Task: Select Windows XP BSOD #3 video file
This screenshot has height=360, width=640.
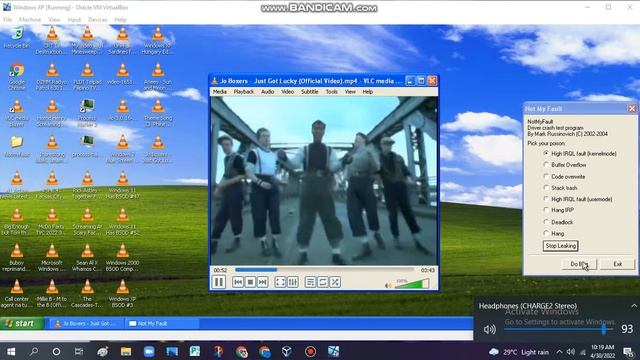Action: [x=122, y=294]
